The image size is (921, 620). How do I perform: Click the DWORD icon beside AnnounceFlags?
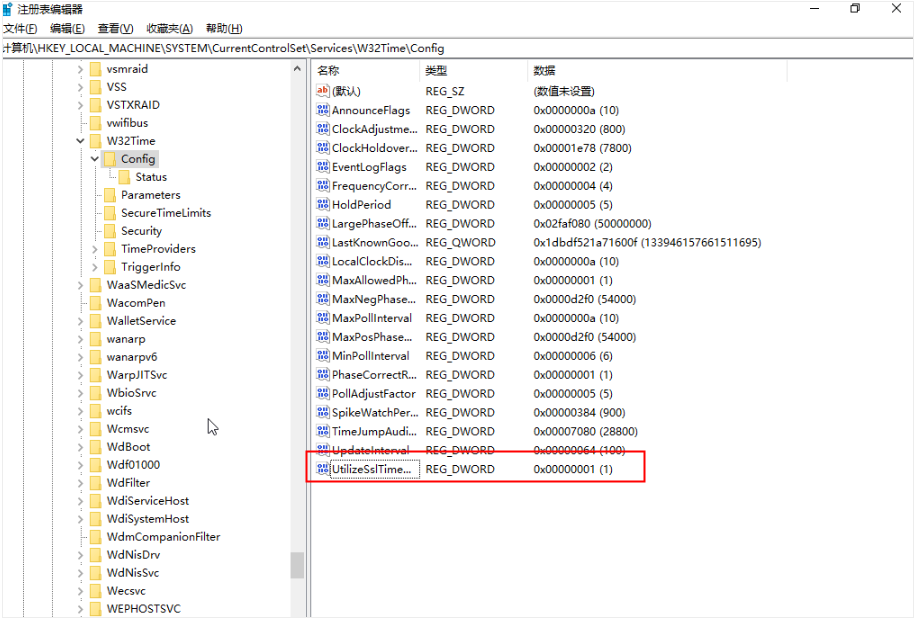[322, 110]
